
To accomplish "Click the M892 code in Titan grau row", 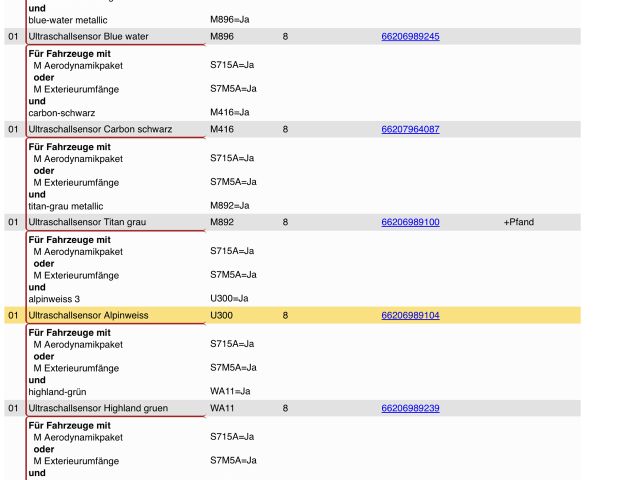I will coord(221,222).
